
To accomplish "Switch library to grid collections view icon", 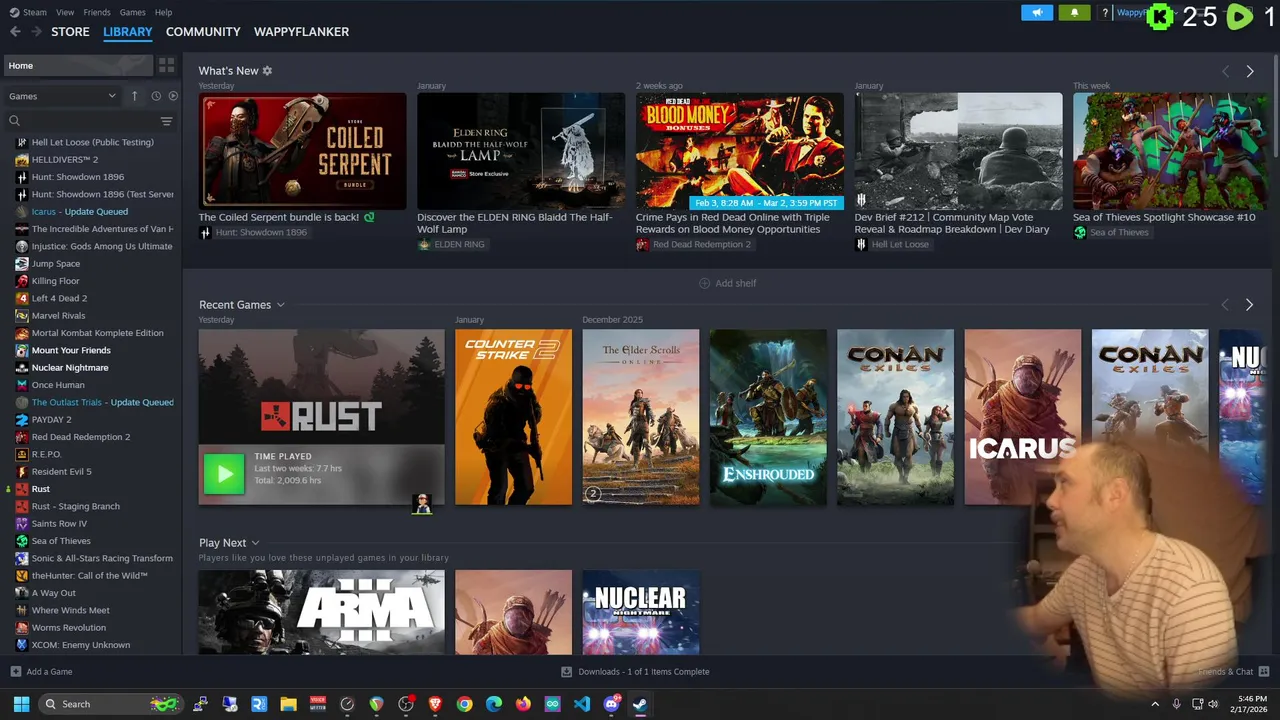I will (167, 65).
